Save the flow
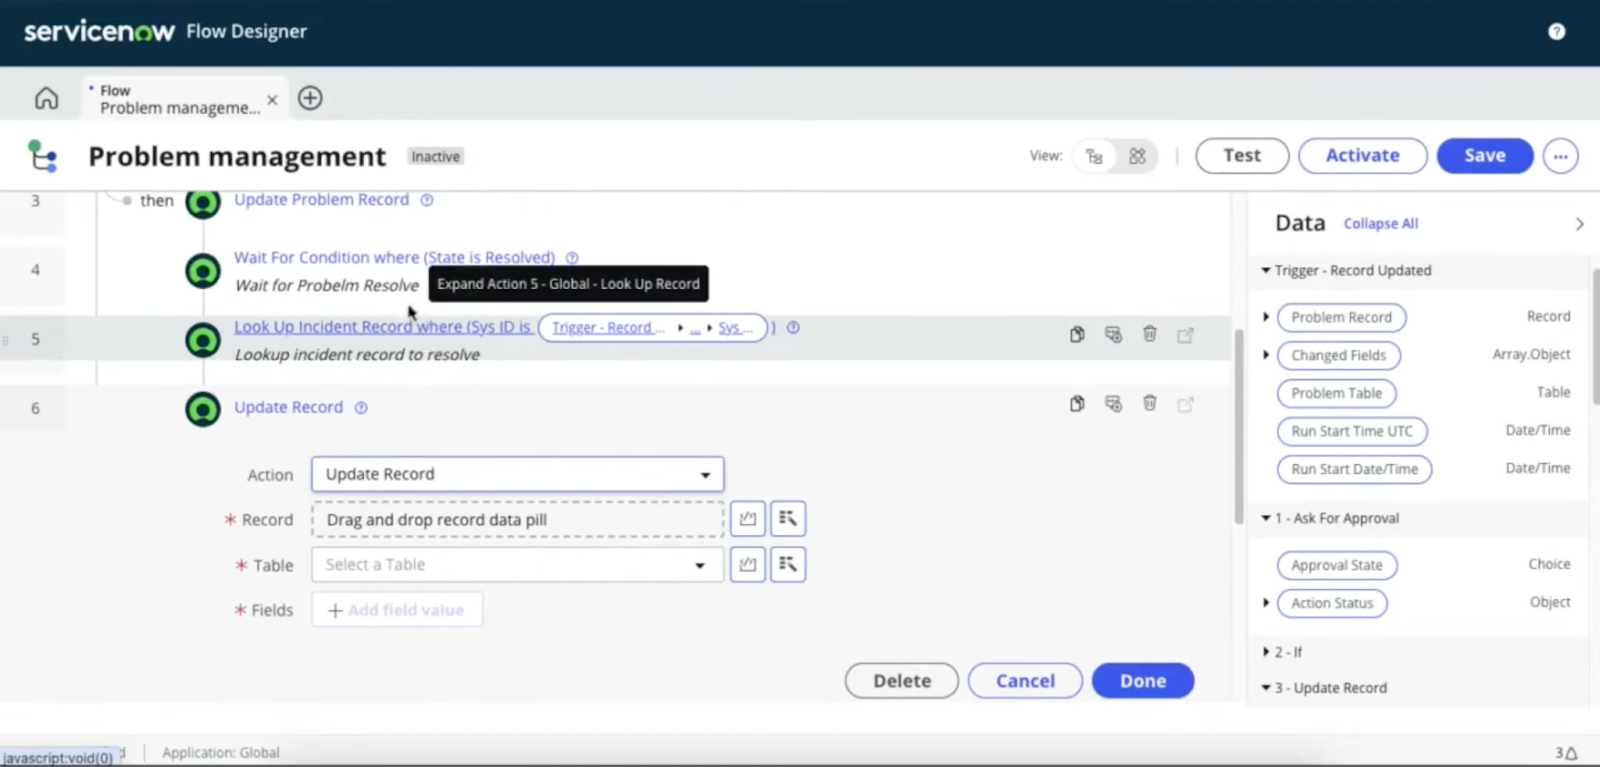This screenshot has height=767, width=1600. click(x=1485, y=155)
